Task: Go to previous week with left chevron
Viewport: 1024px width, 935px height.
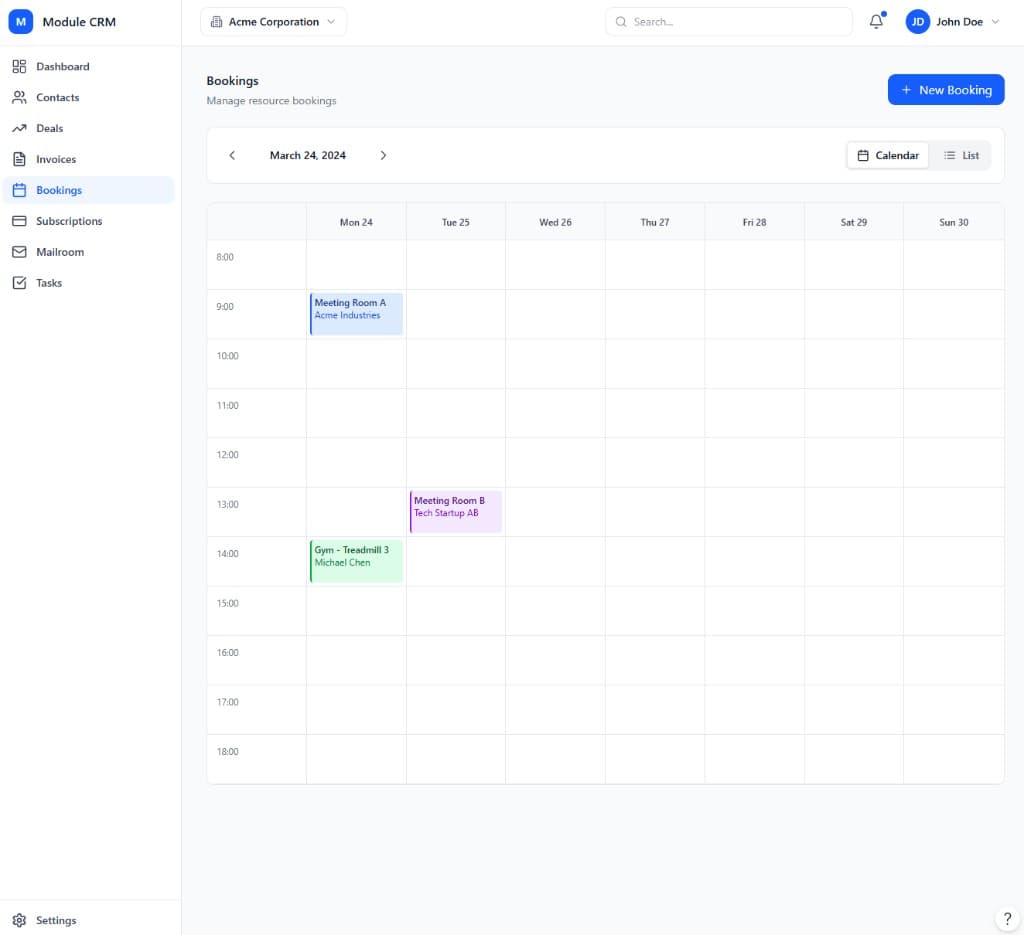Action: click(x=232, y=155)
